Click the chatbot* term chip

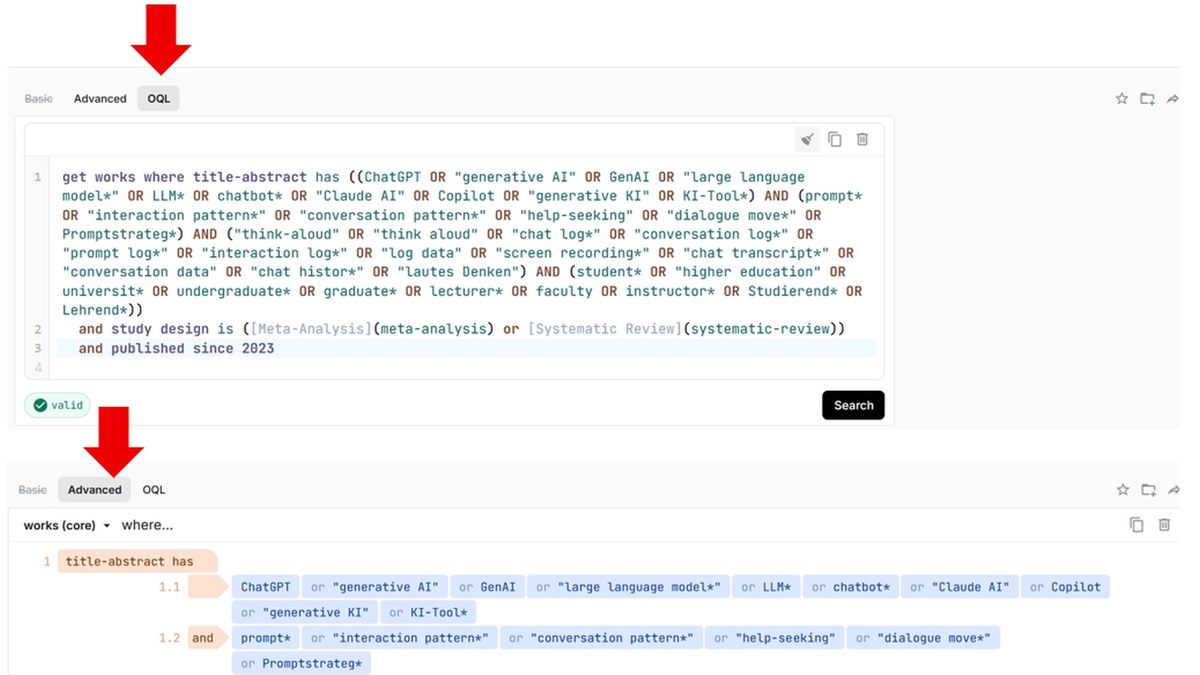(850, 587)
